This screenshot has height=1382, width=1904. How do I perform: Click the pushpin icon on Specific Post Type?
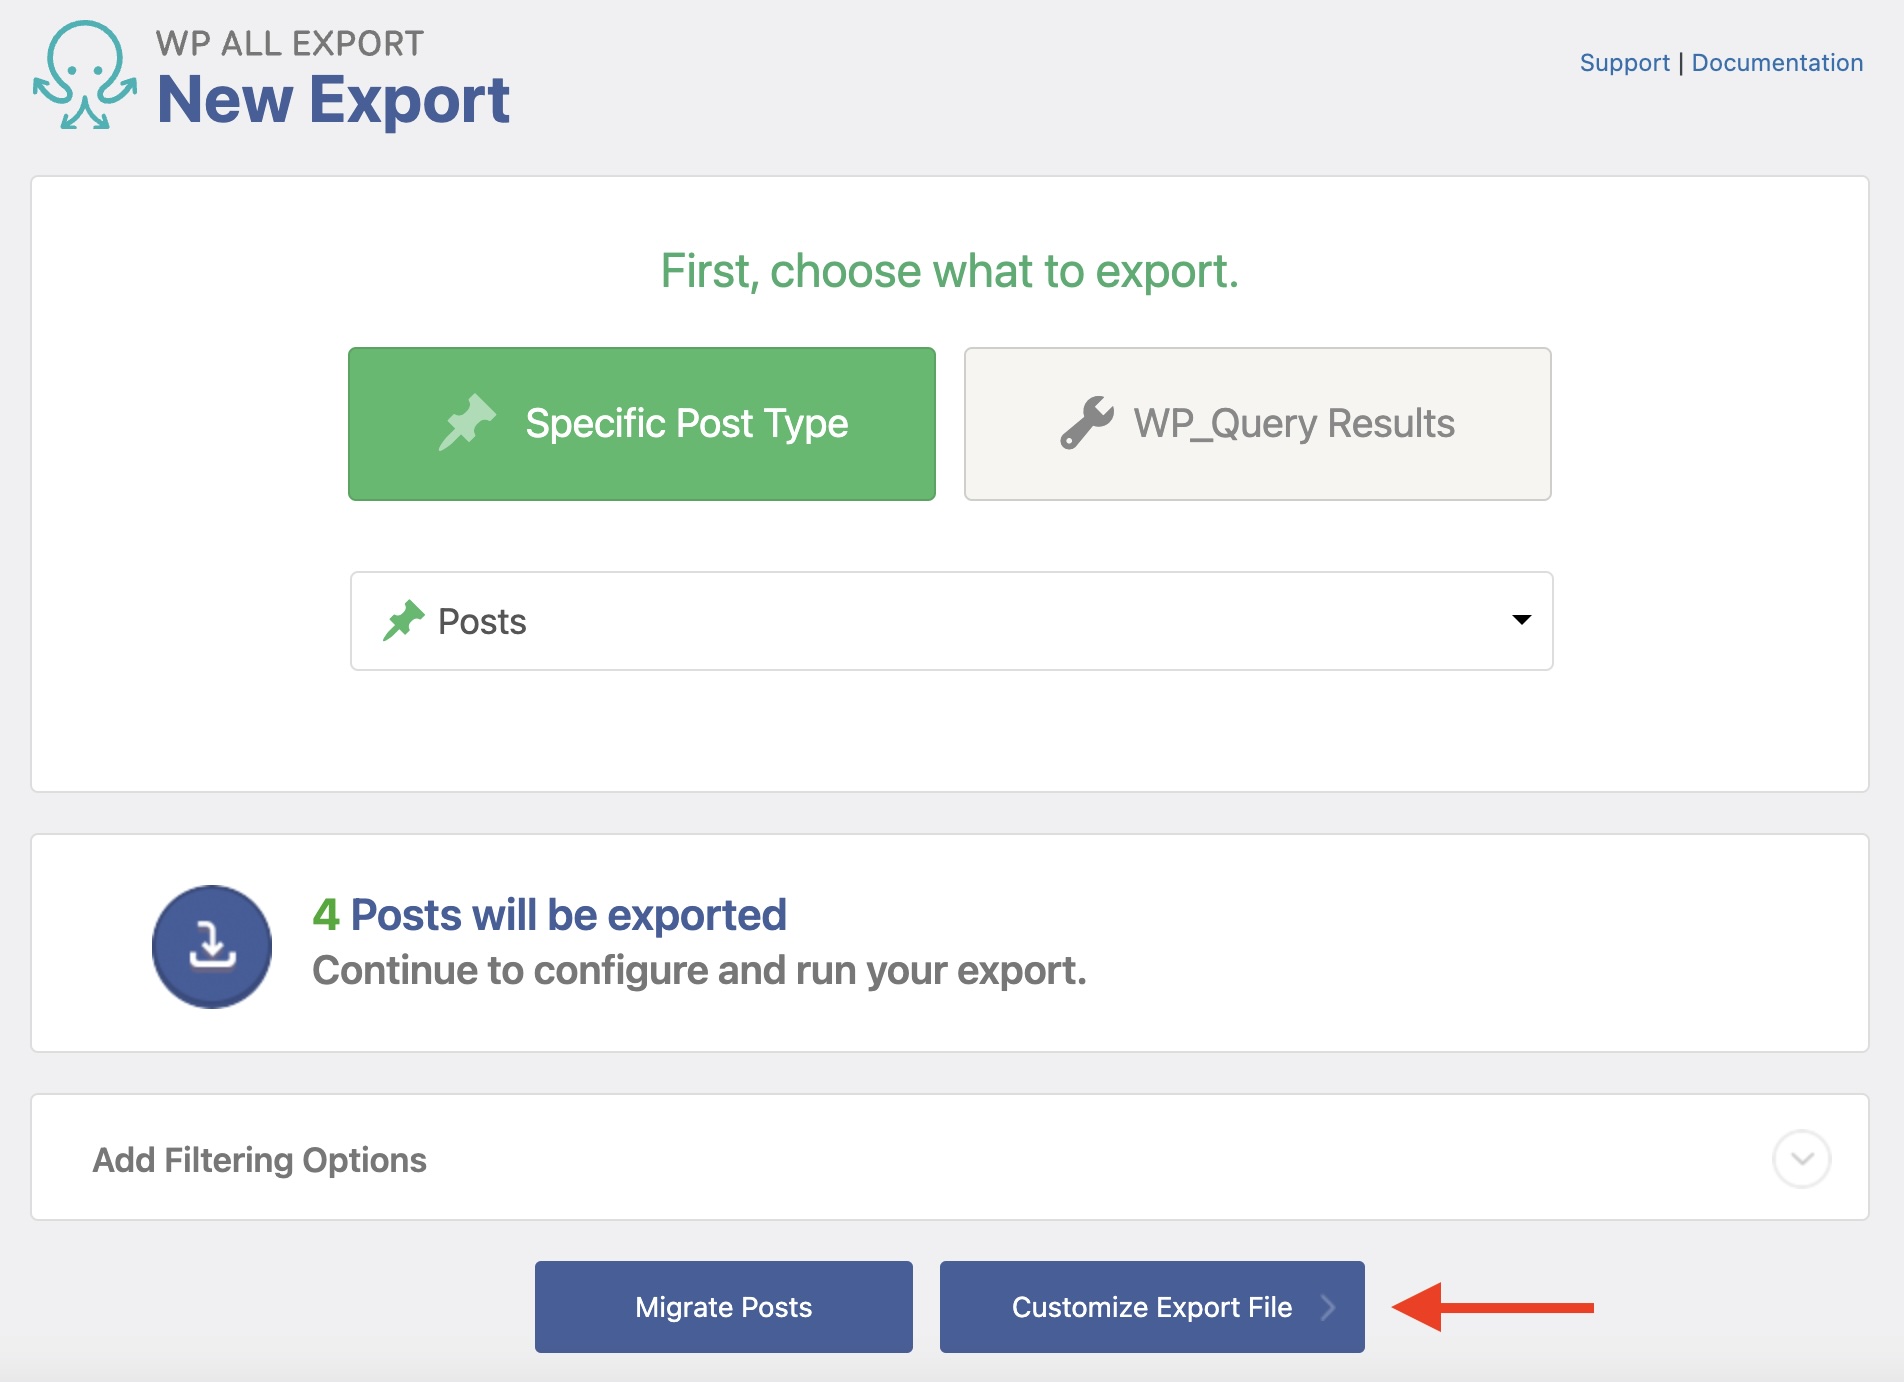coord(467,422)
